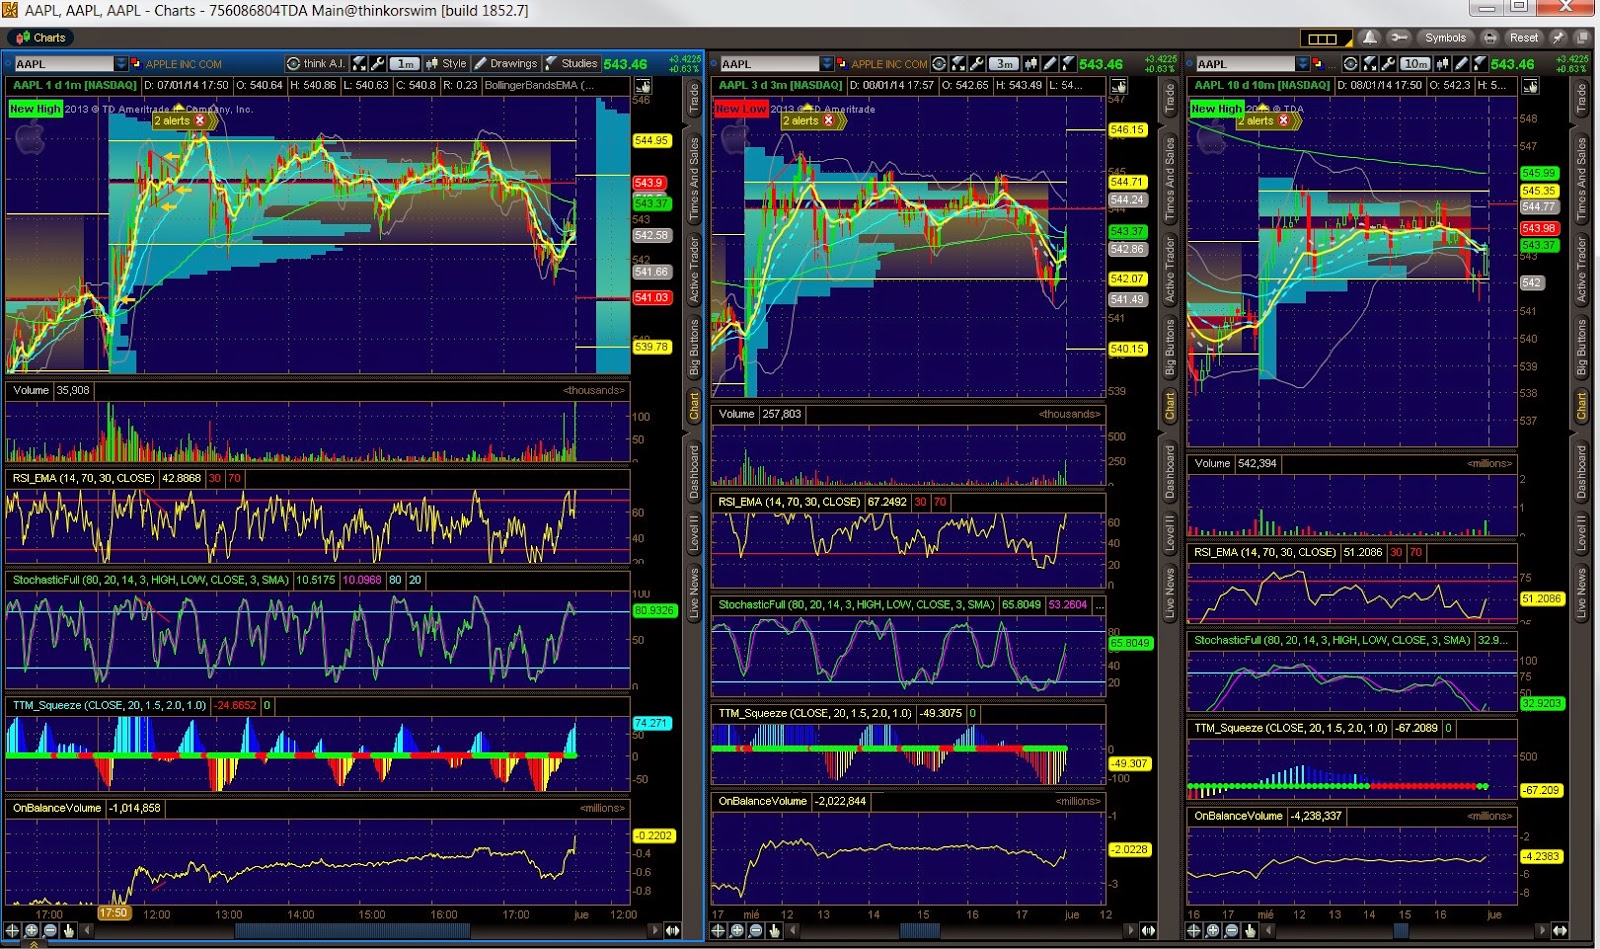The width and height of the screenshot is (1600, 949).
Task: Open Studies flask icon in middle chart
Action: [1068, 64]
